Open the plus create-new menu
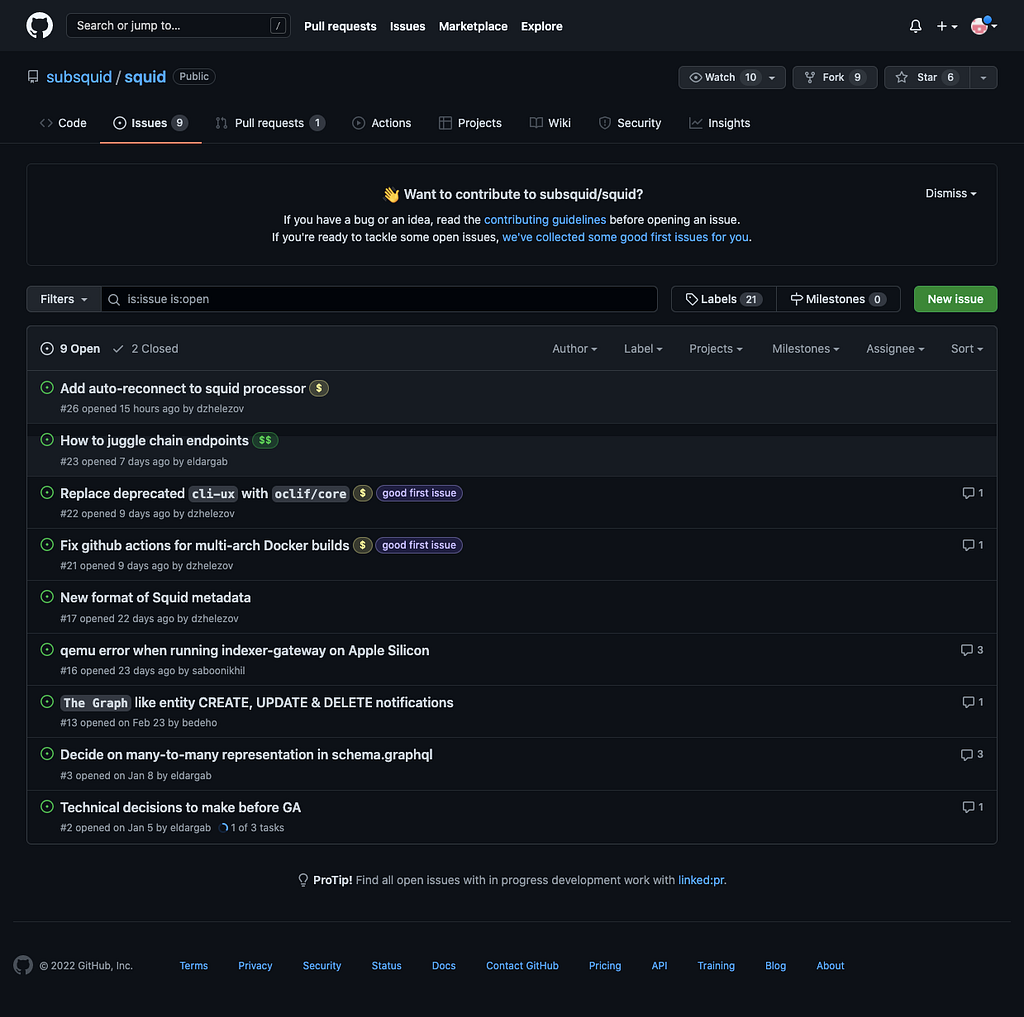 [946, 26]
